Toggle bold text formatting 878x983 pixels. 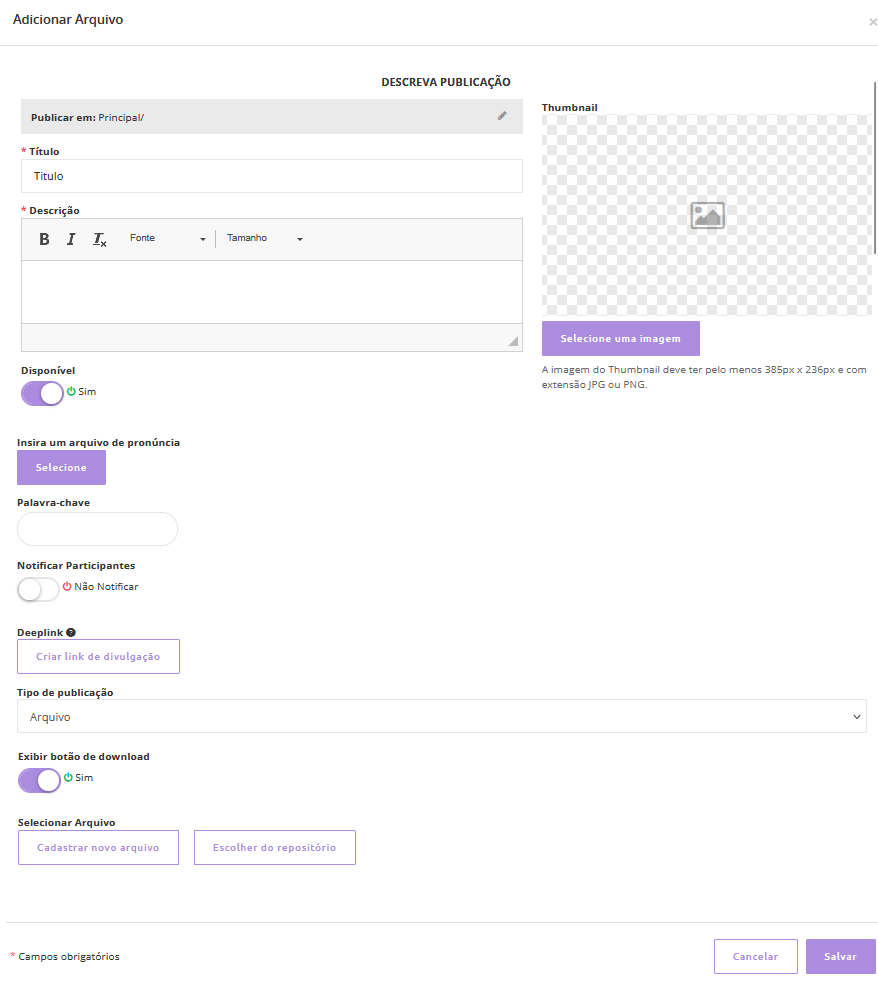click(44, 239)
